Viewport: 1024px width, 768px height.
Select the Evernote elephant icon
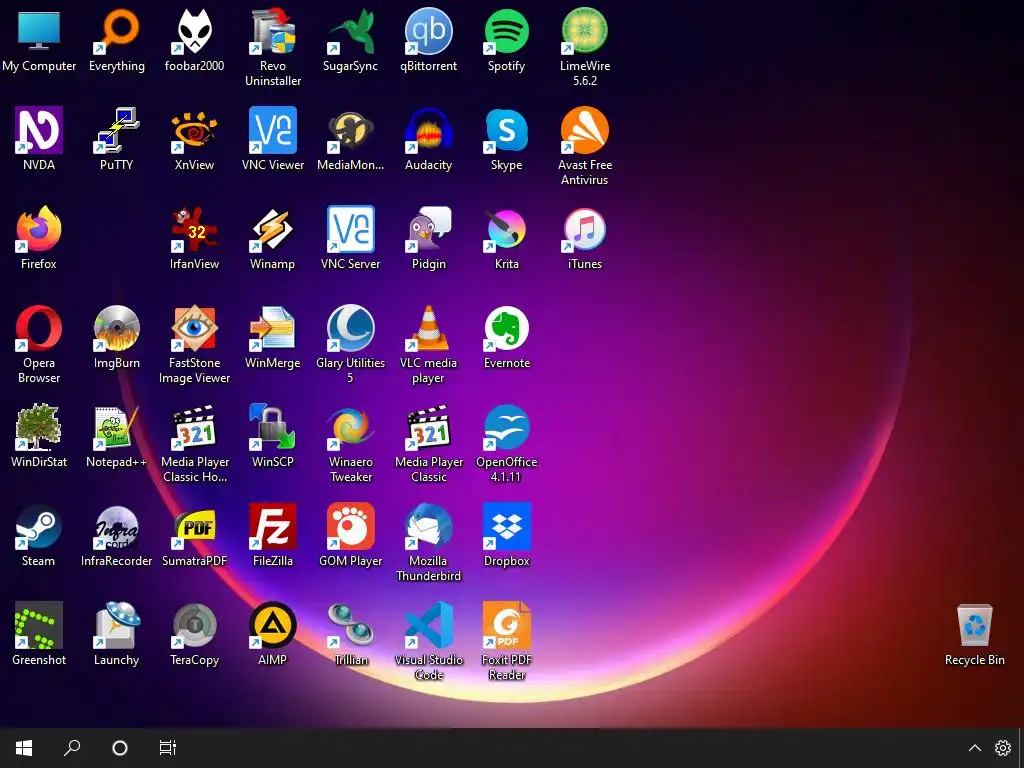tap(506, 328)
